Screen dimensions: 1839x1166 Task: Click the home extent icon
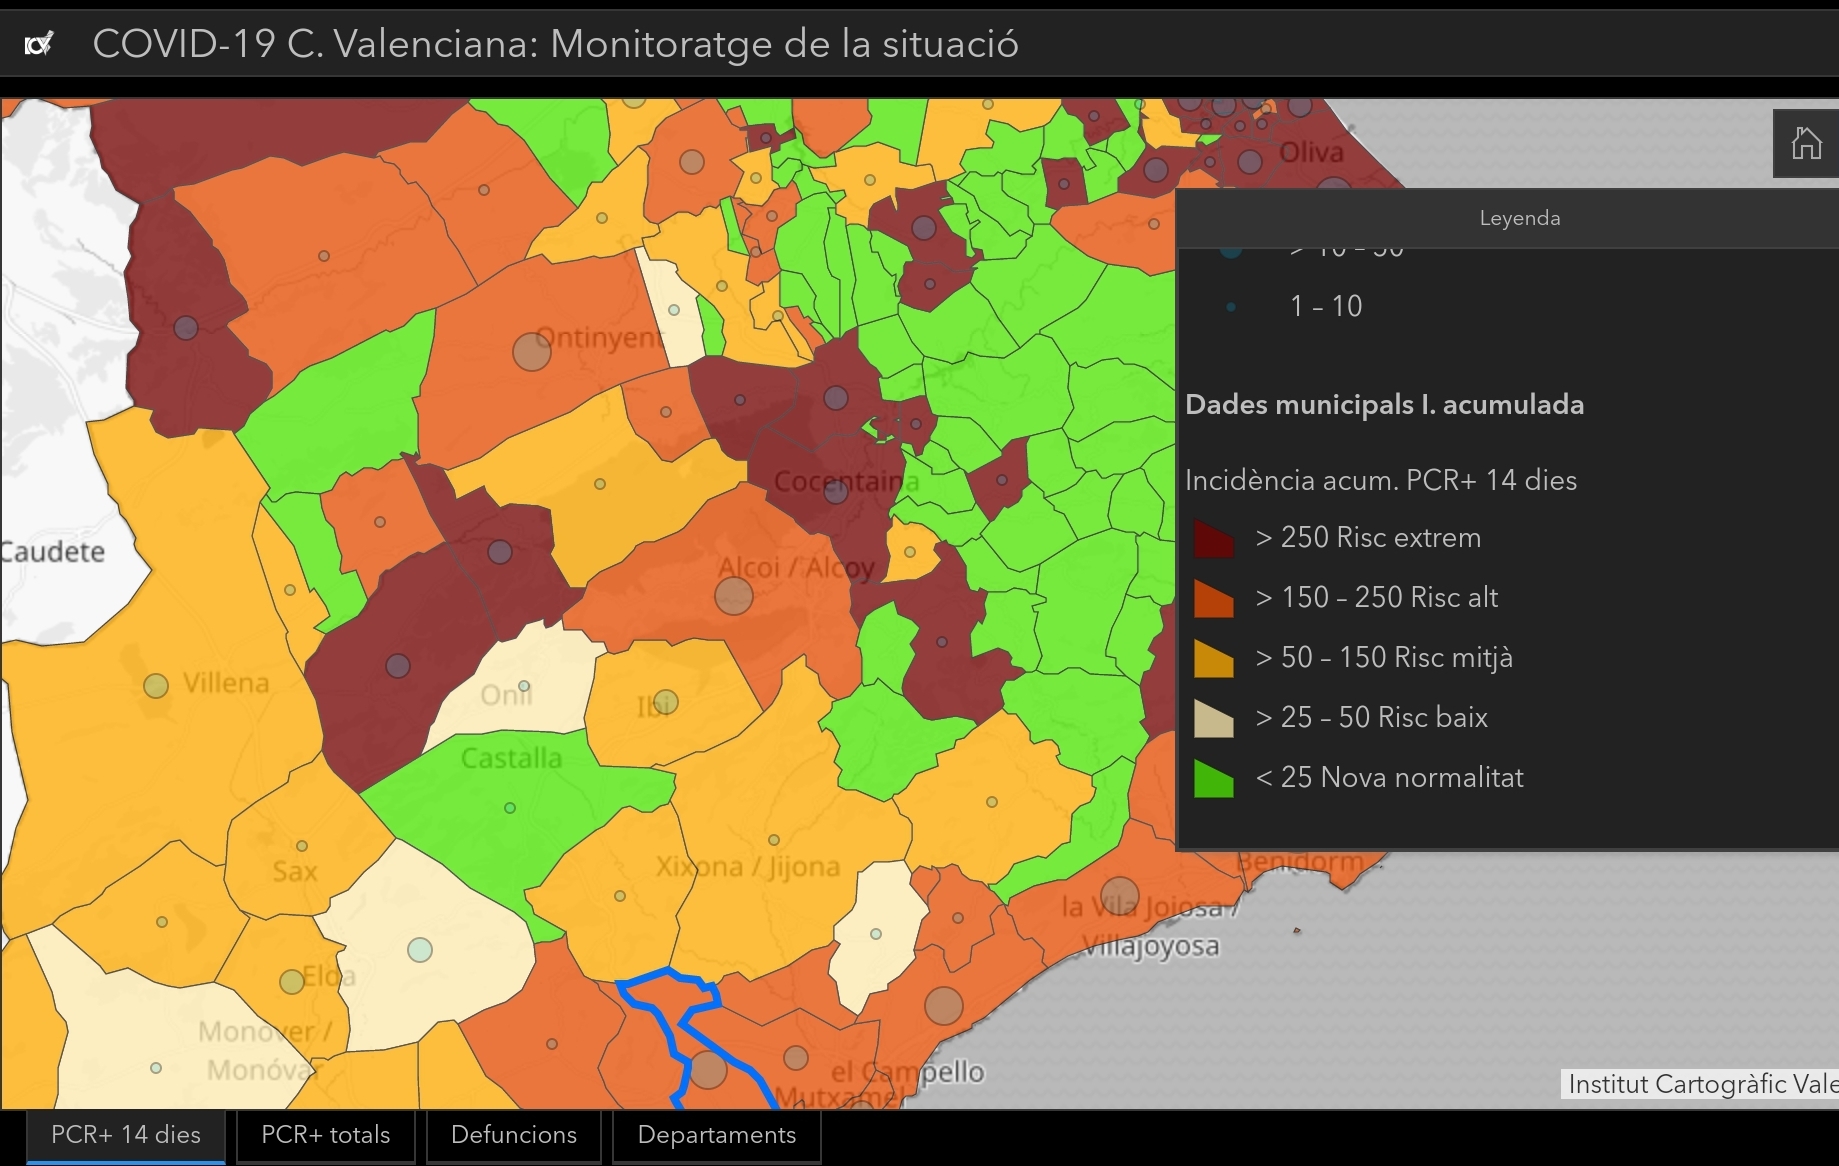pyautogui.click(x=1806, y=144)
